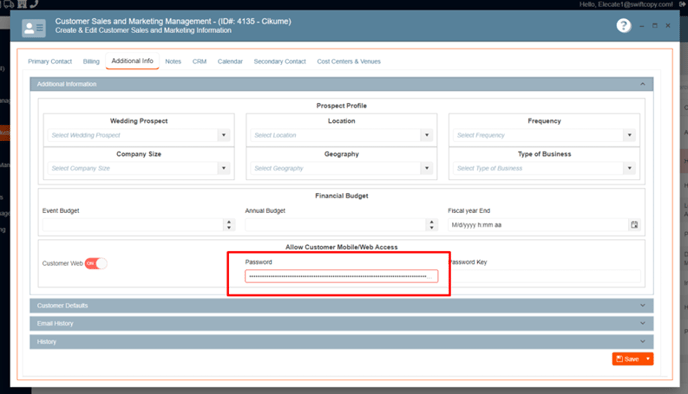
Task: Open the Company Size dropdown
Action: point(224,168)
